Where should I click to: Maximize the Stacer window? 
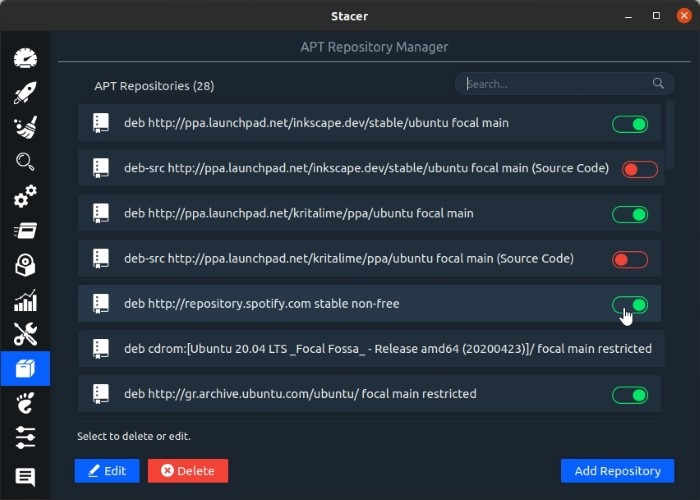pyautogui.click(x=656, y=16)
